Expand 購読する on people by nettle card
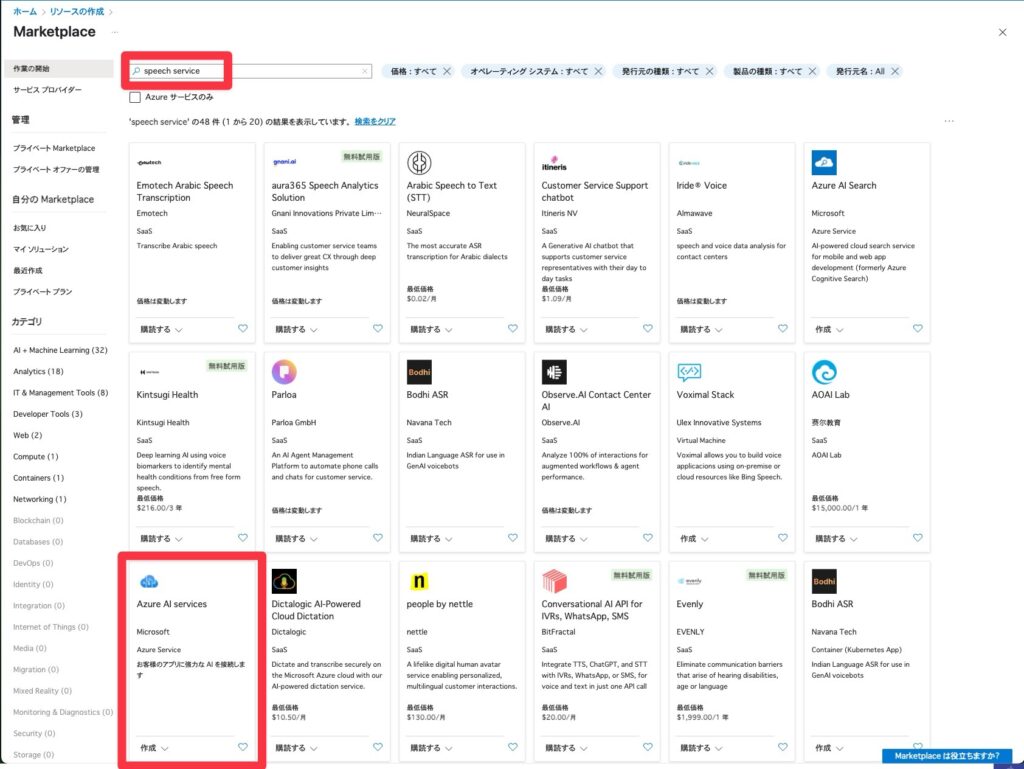The width and height of the screenshot is (1024, 769). pyautogui.click(x=432, y=748)
